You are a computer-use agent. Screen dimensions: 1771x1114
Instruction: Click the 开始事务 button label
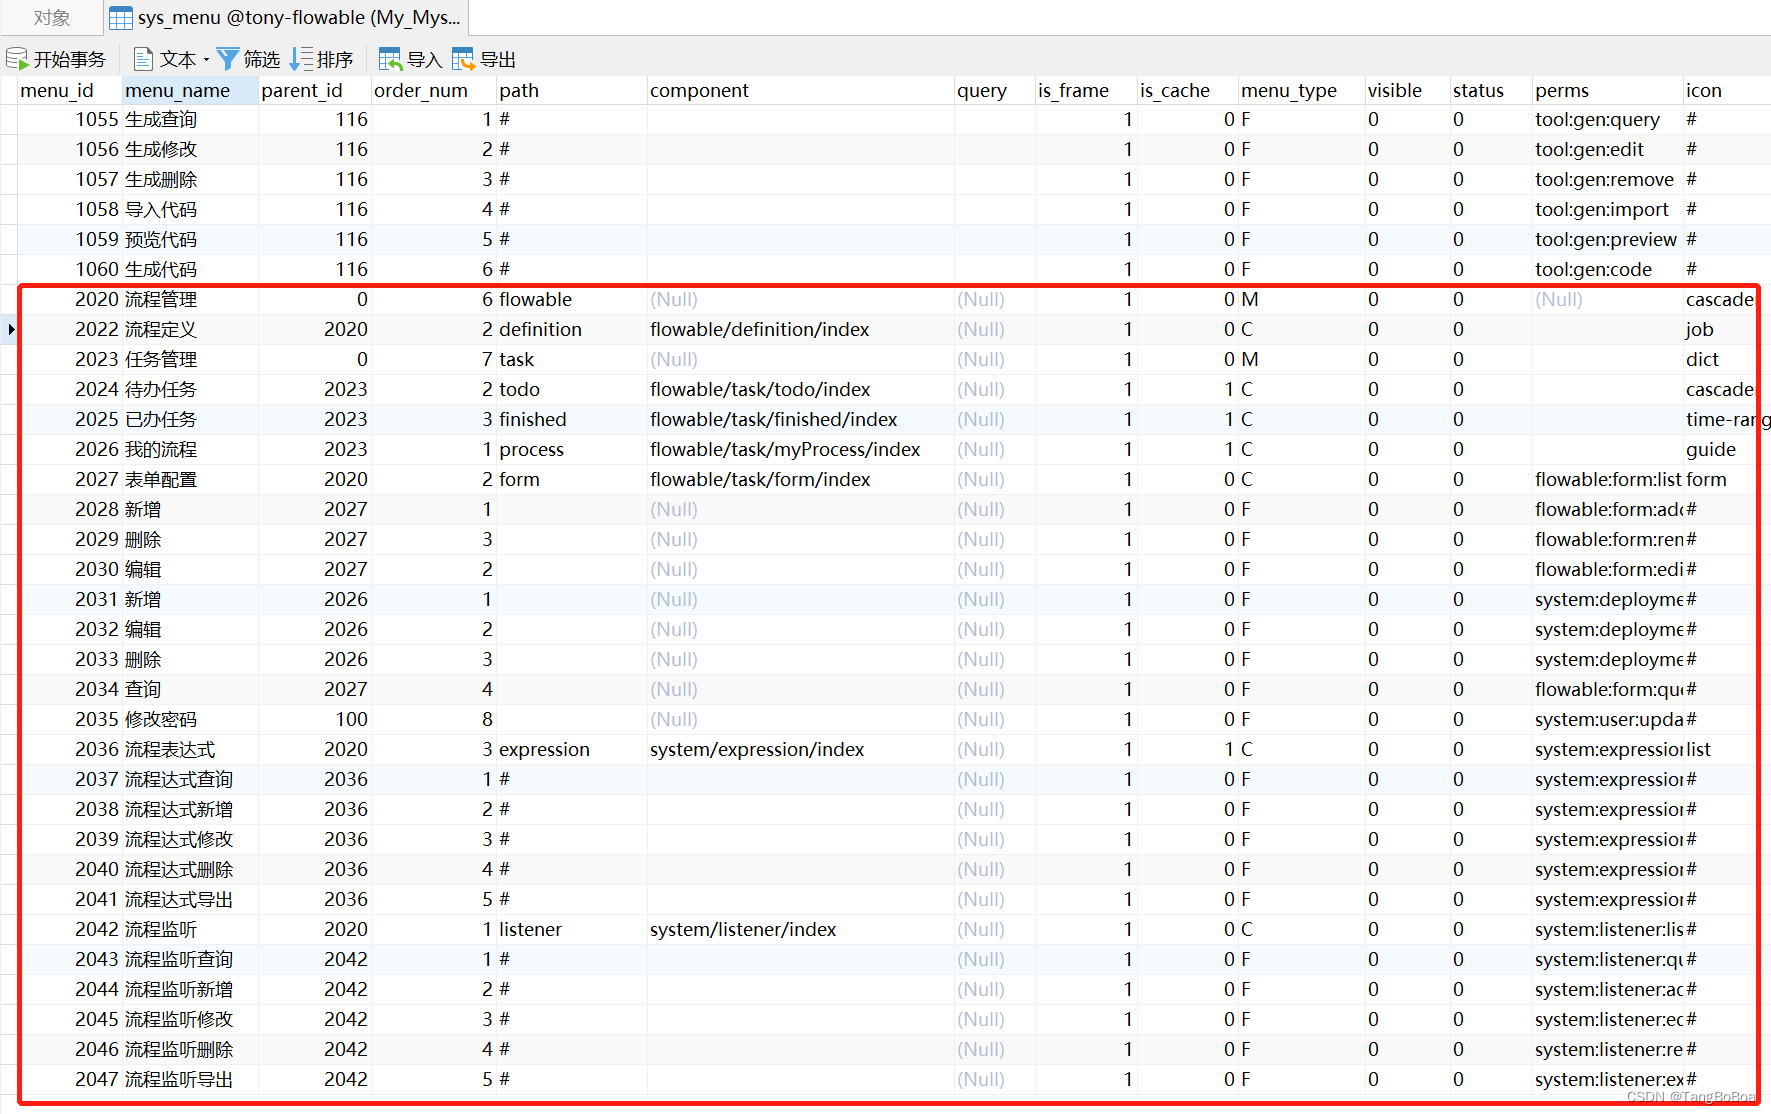click(x=69, y=60)
